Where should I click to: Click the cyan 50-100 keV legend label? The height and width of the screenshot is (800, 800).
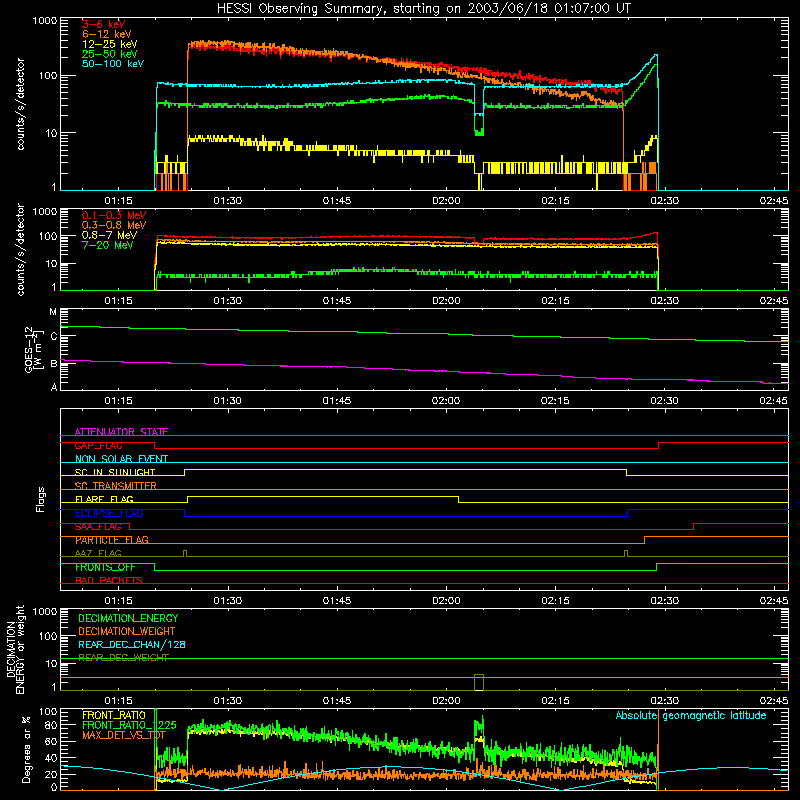coord(113,64)
